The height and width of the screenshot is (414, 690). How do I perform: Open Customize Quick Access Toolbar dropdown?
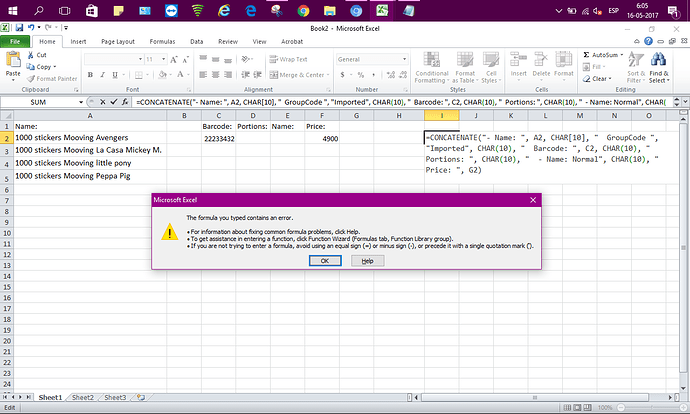tap(66, 28)
